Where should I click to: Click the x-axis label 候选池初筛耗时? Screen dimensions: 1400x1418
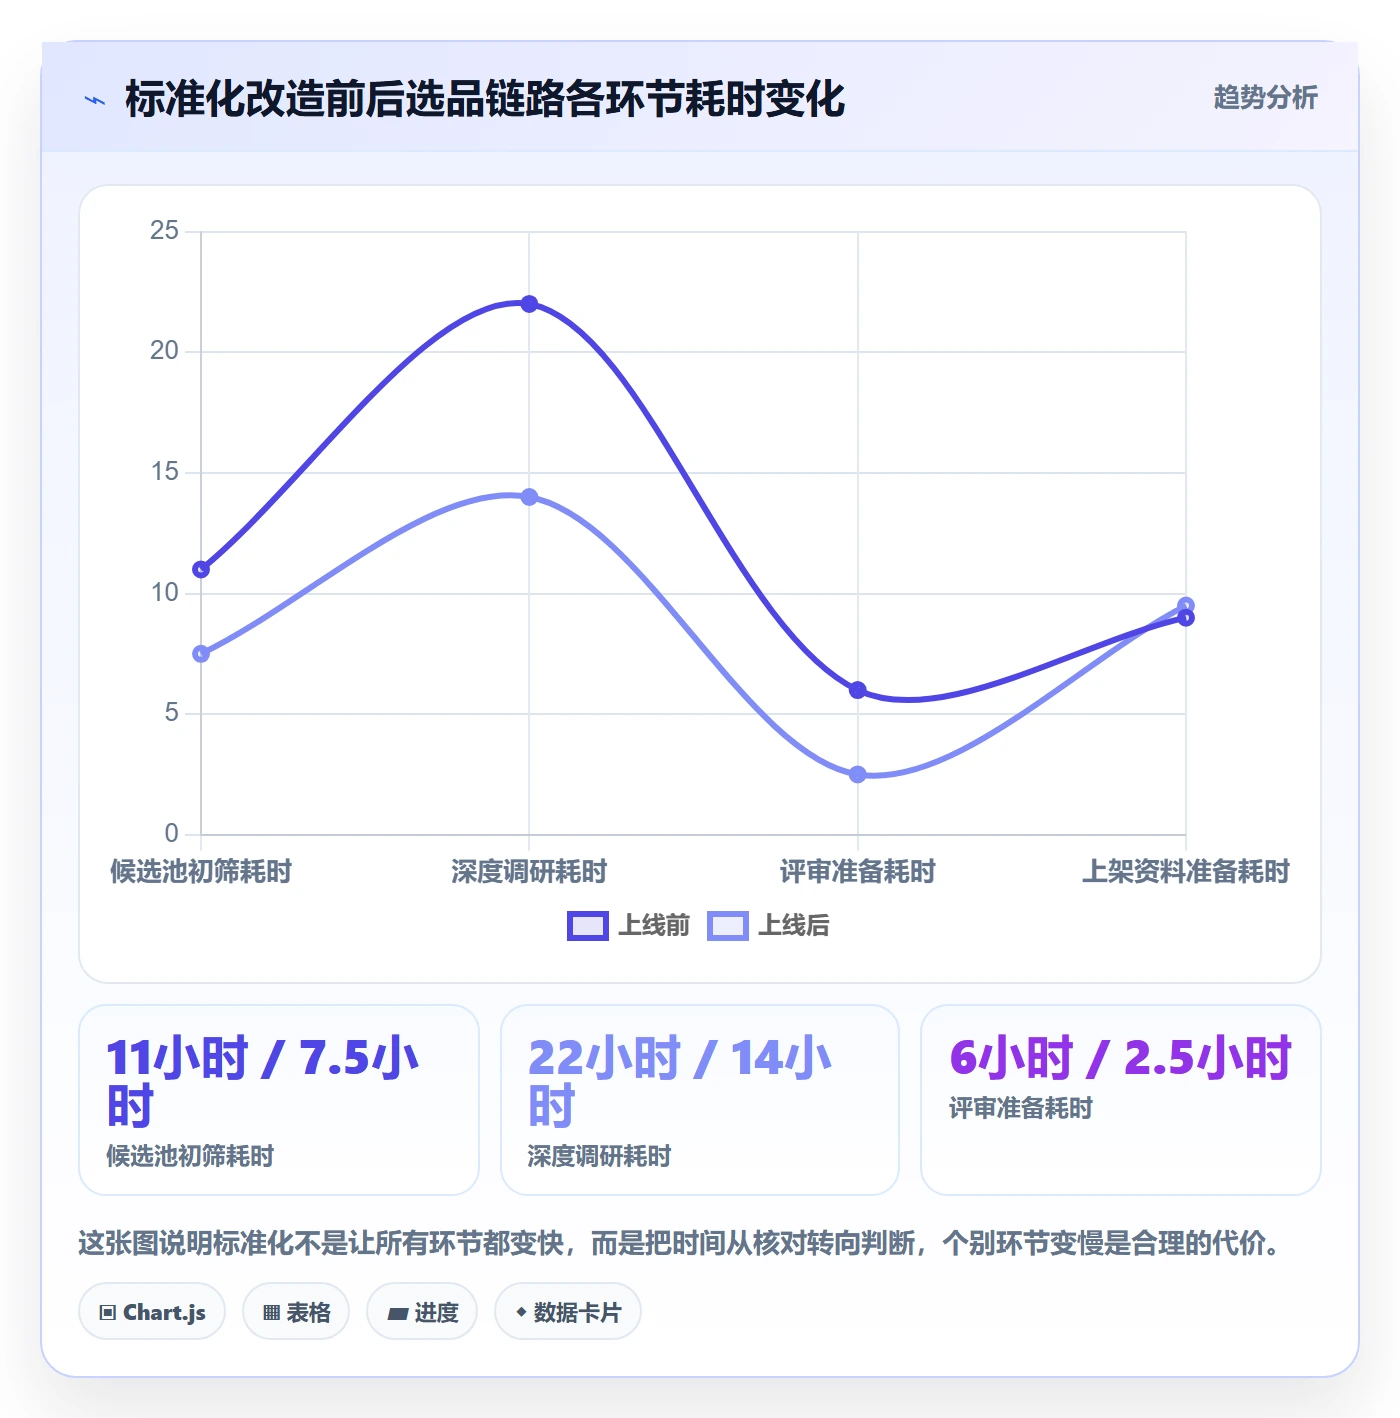coord(201,871)
